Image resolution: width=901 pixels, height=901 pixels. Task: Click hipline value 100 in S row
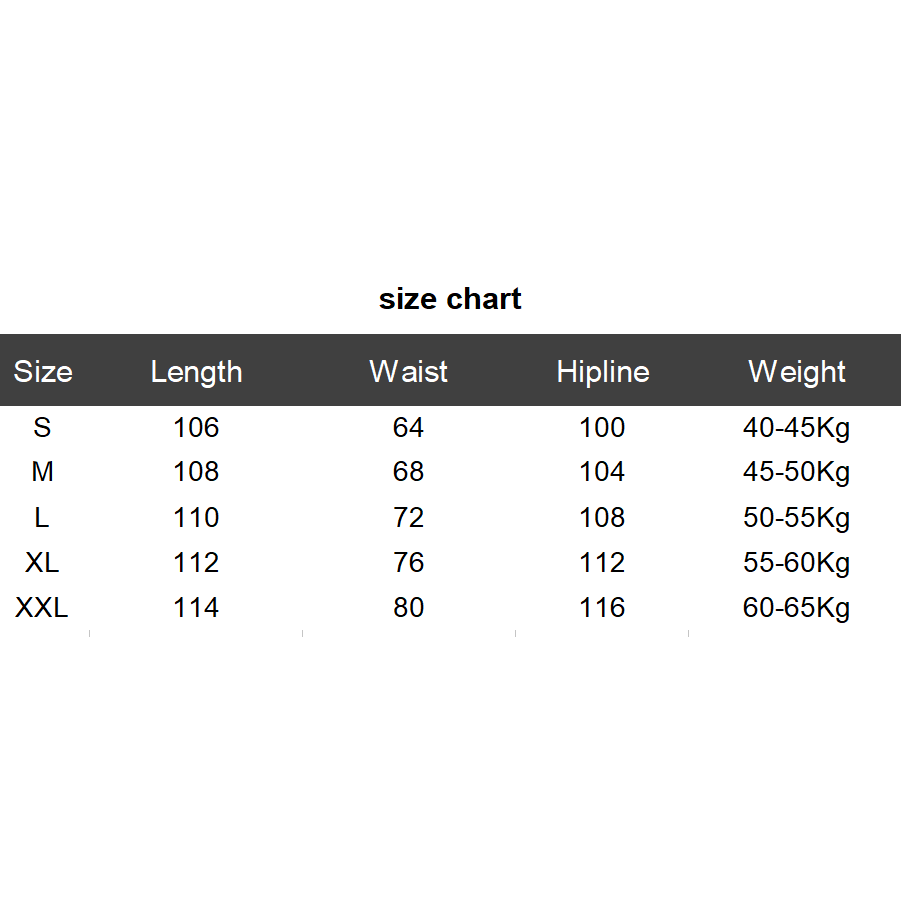pyautogui.click(x=602, y=428)
